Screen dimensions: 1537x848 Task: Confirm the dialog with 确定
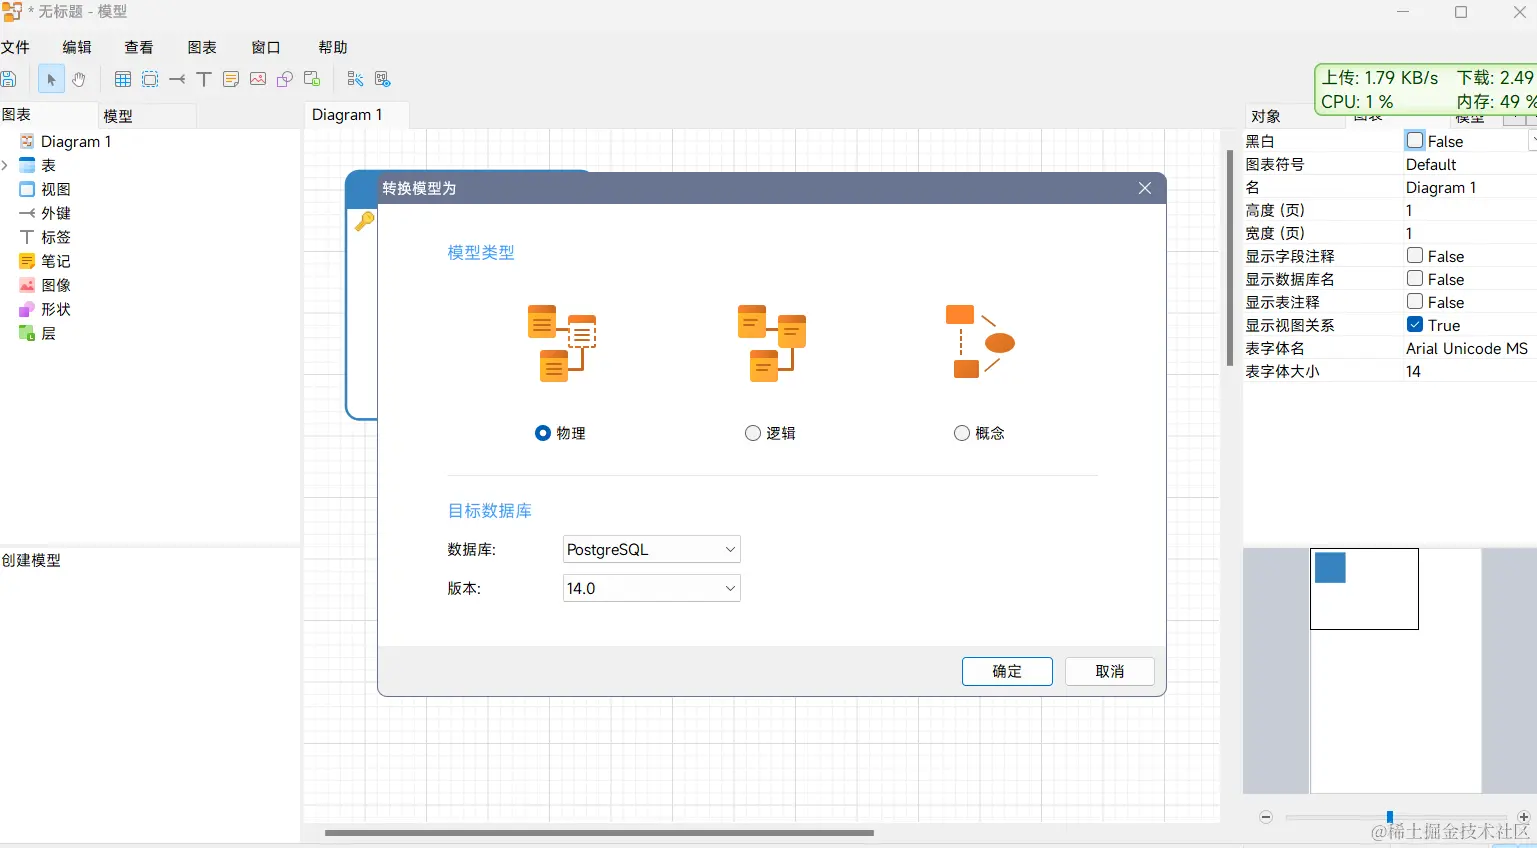[1007, 671]
